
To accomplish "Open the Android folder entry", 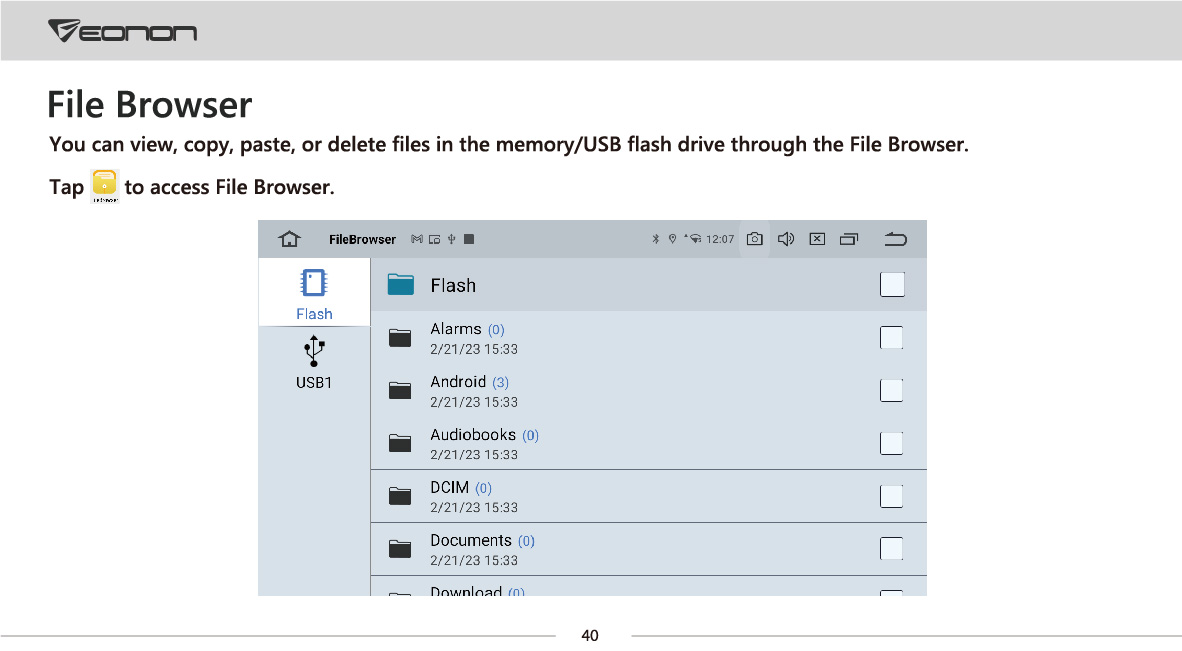I will point(458,382).
